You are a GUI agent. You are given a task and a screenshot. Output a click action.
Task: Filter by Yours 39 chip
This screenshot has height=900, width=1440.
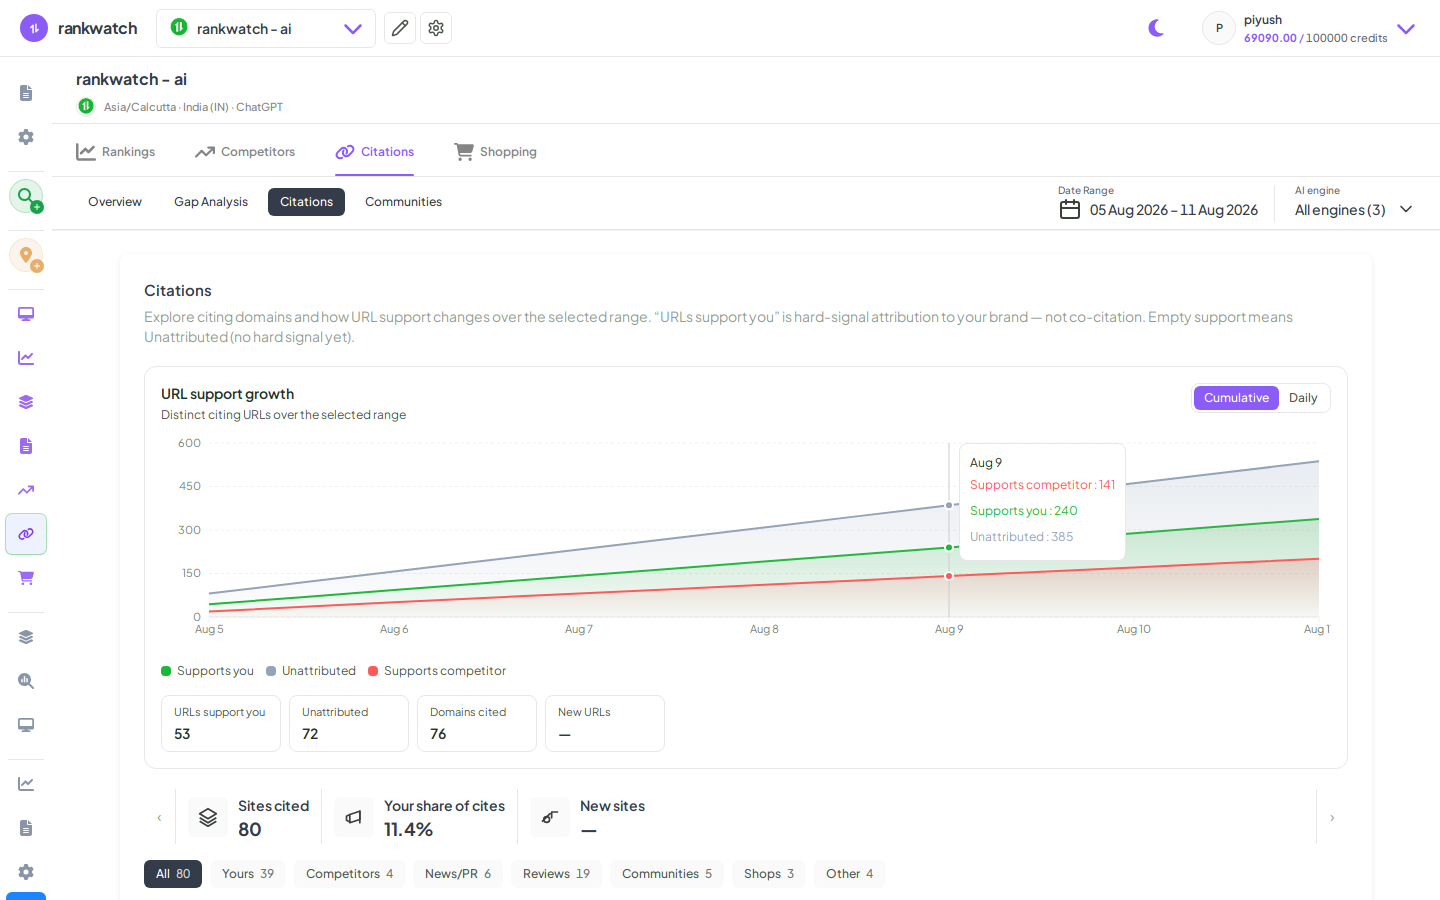point(248,874)
